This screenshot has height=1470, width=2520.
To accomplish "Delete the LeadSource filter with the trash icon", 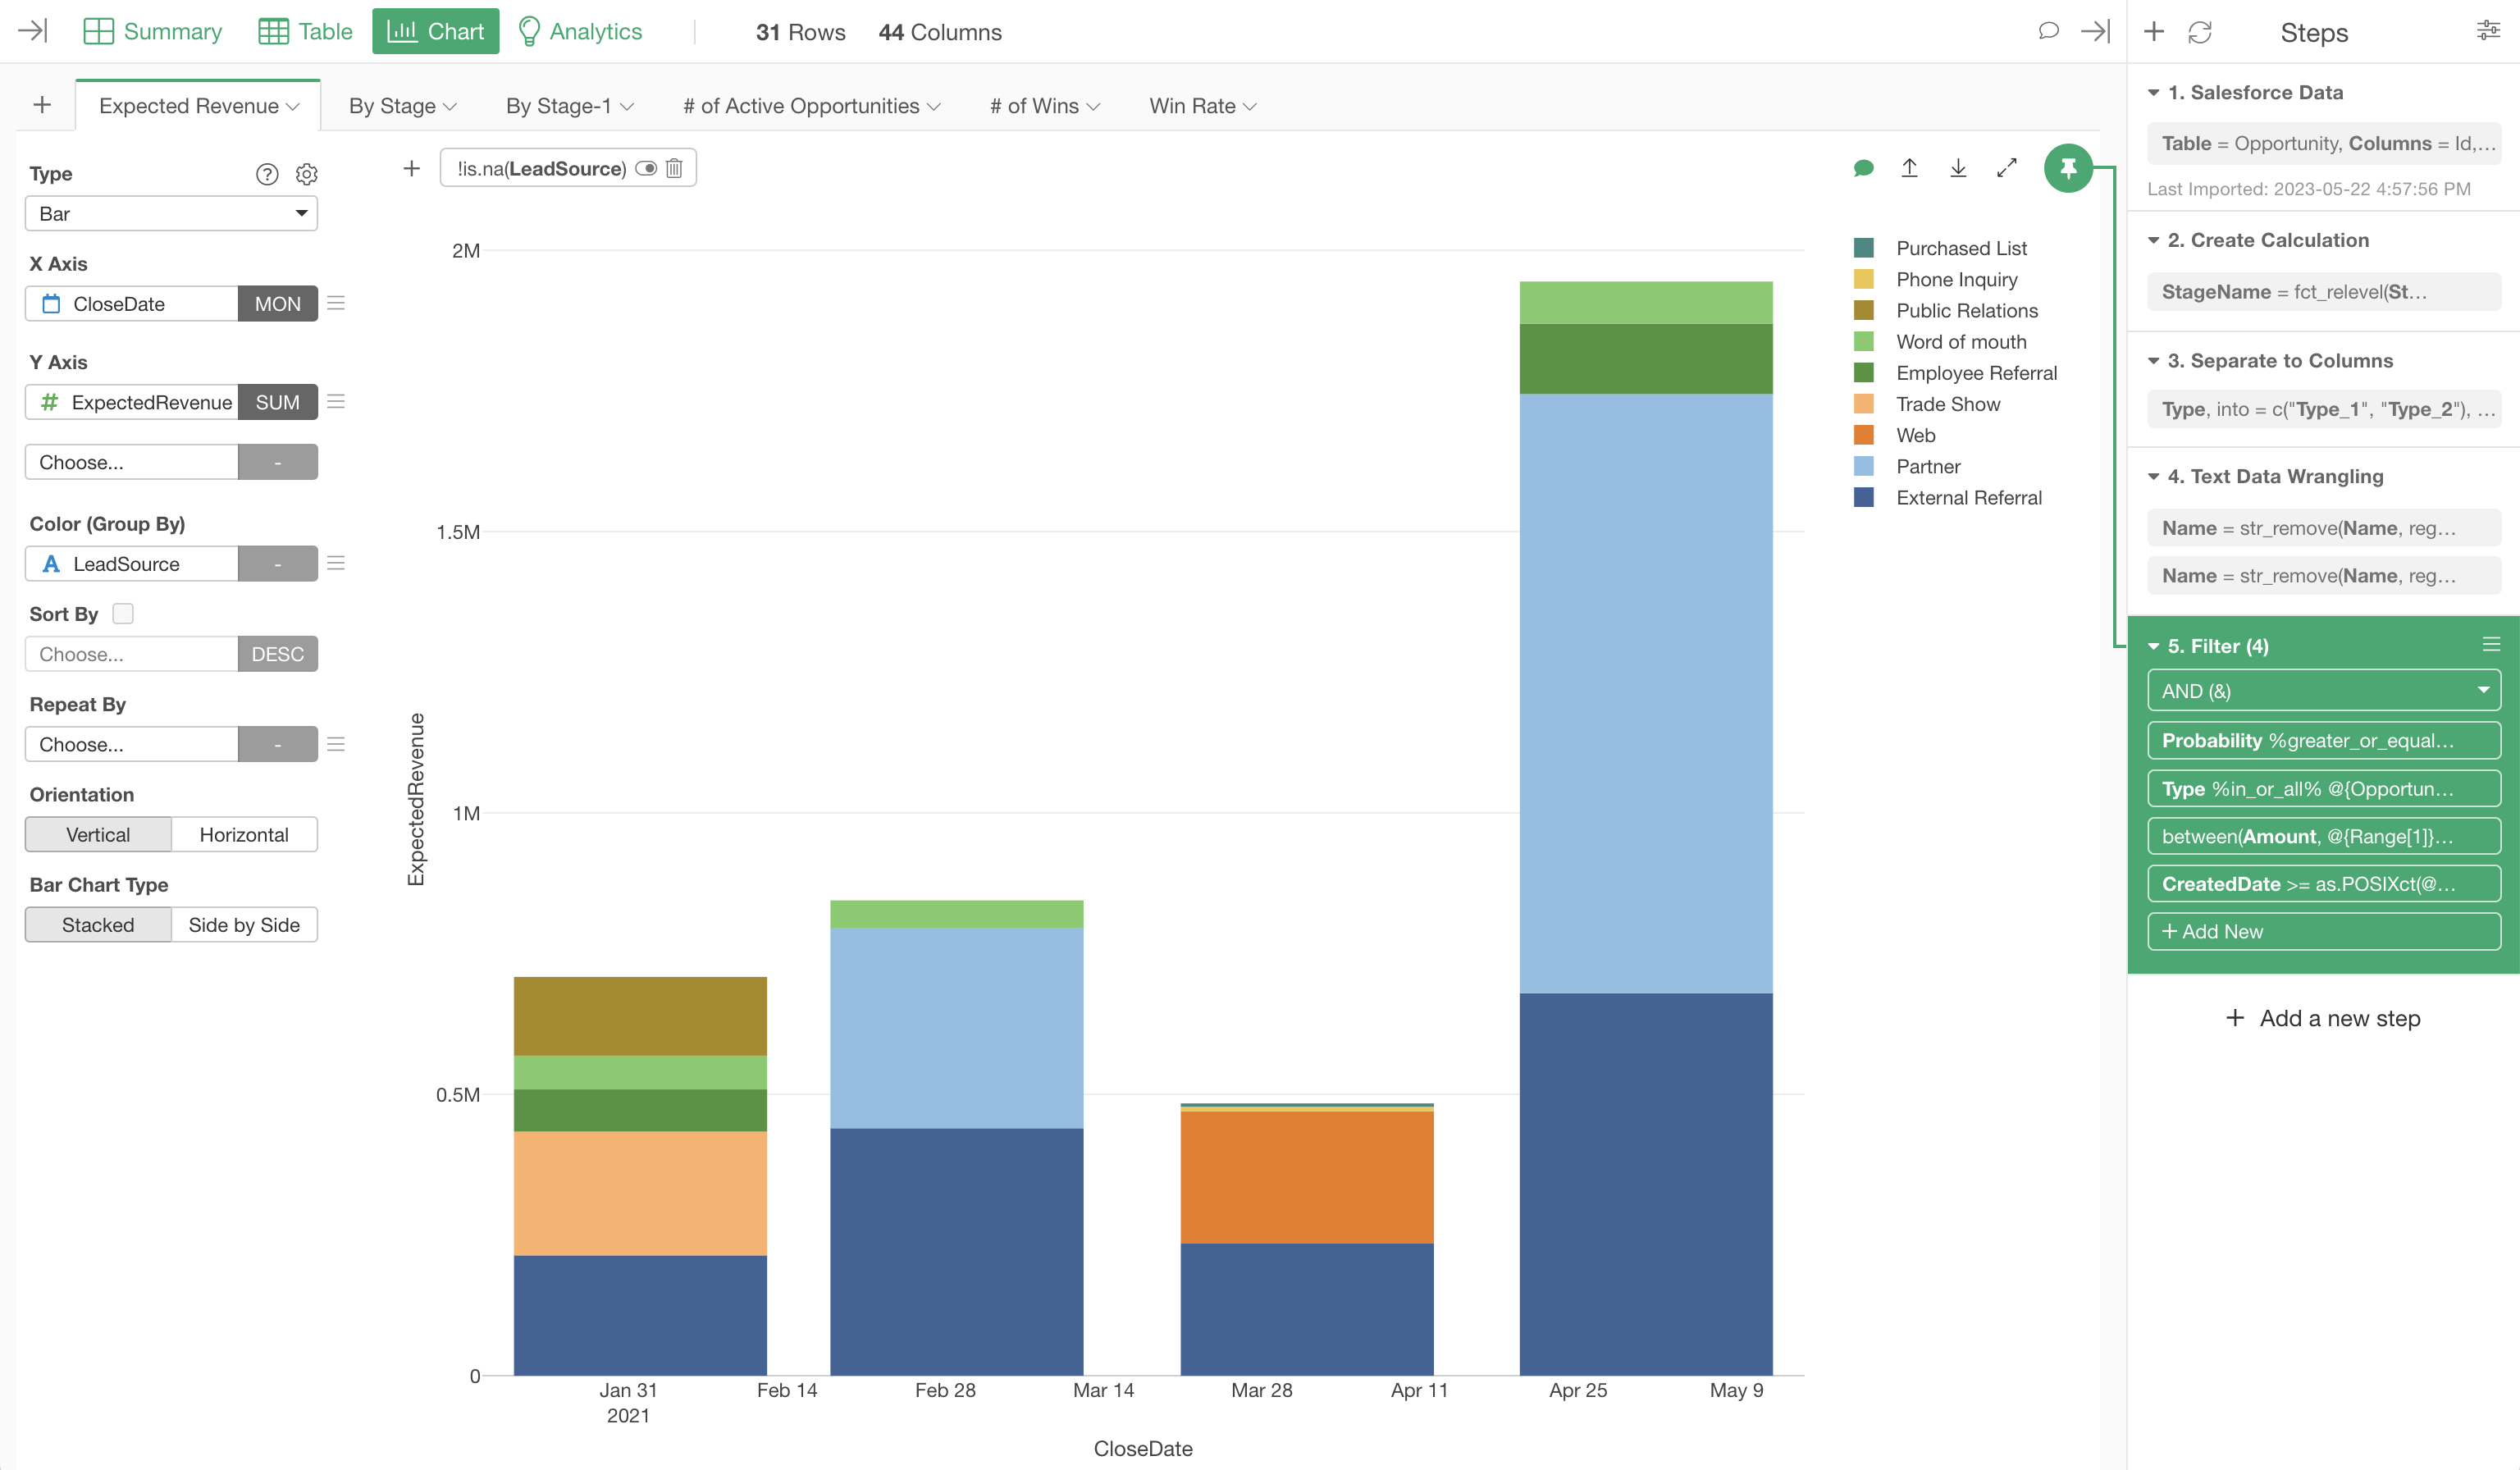I will [x=674, y=168].
